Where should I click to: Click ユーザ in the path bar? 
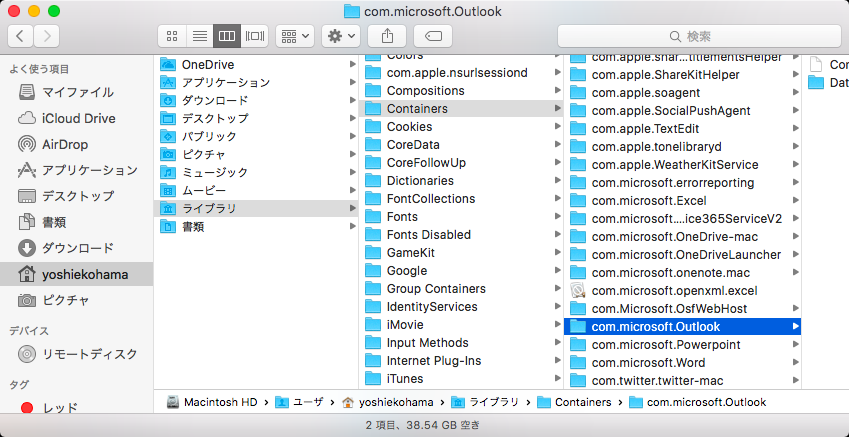coord(299,402)
